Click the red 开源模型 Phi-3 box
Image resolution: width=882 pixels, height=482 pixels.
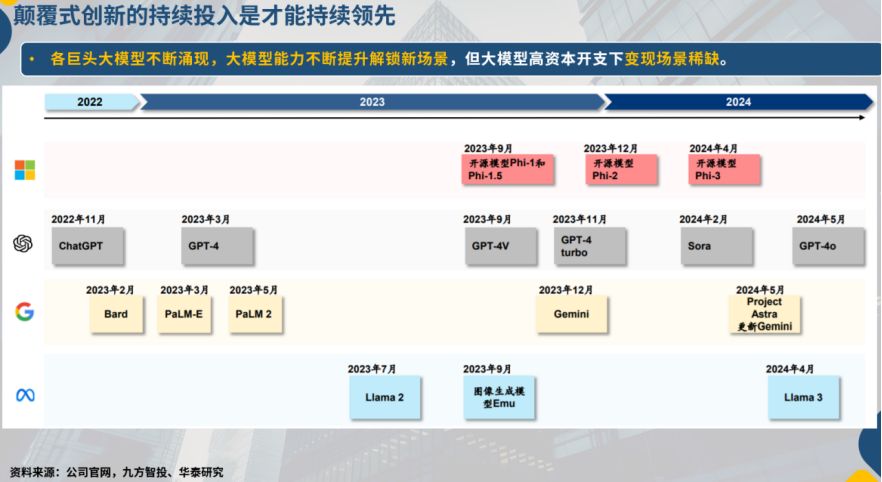pos(724,170)
